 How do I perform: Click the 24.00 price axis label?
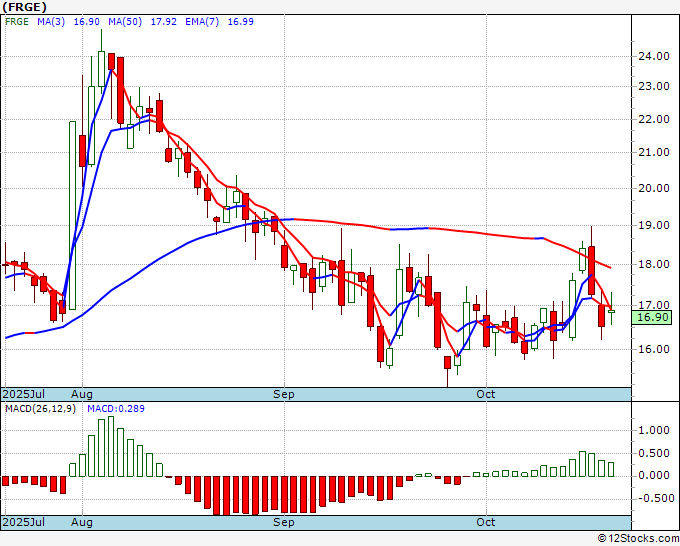[x=654, y=56]
